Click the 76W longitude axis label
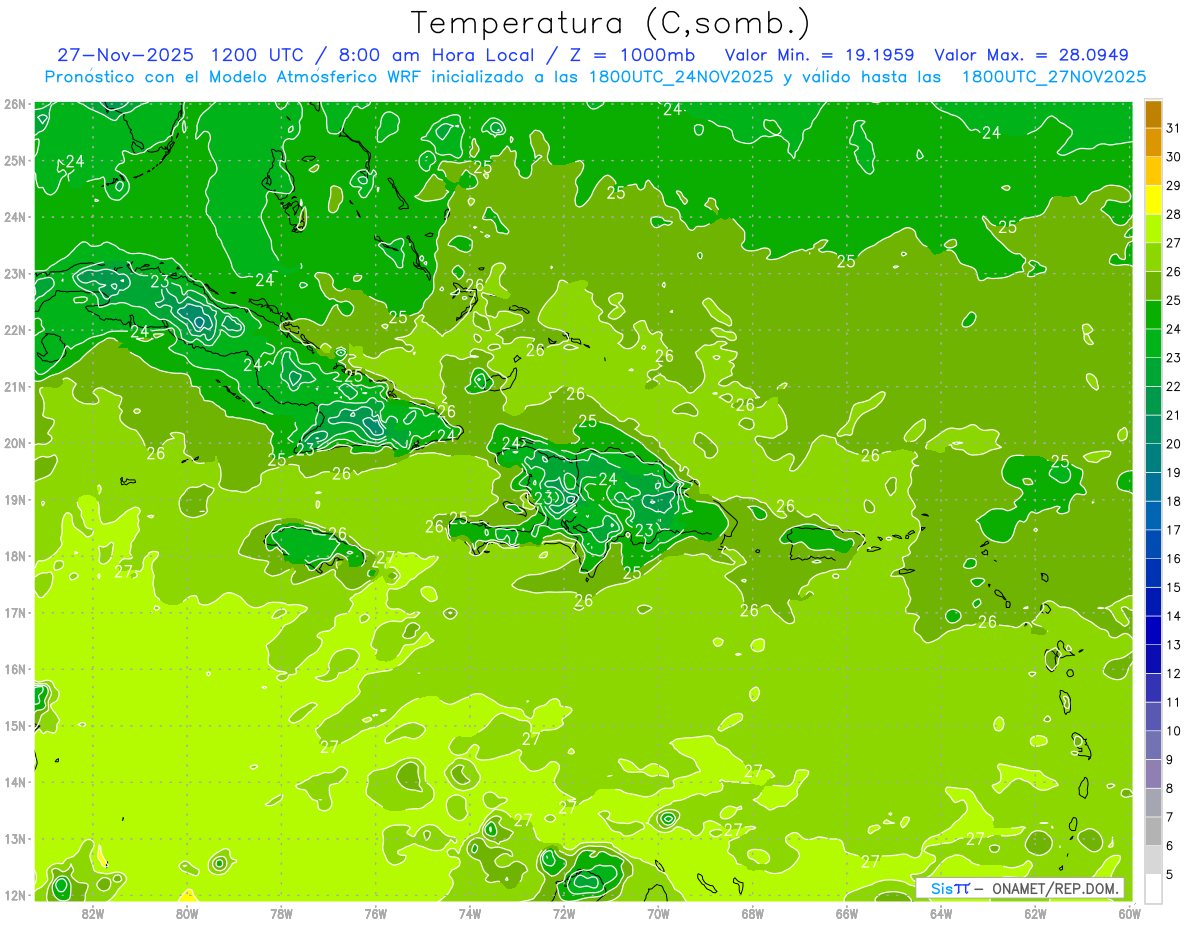The height and width of the screenshot is (927, 1200). [376, 913]
